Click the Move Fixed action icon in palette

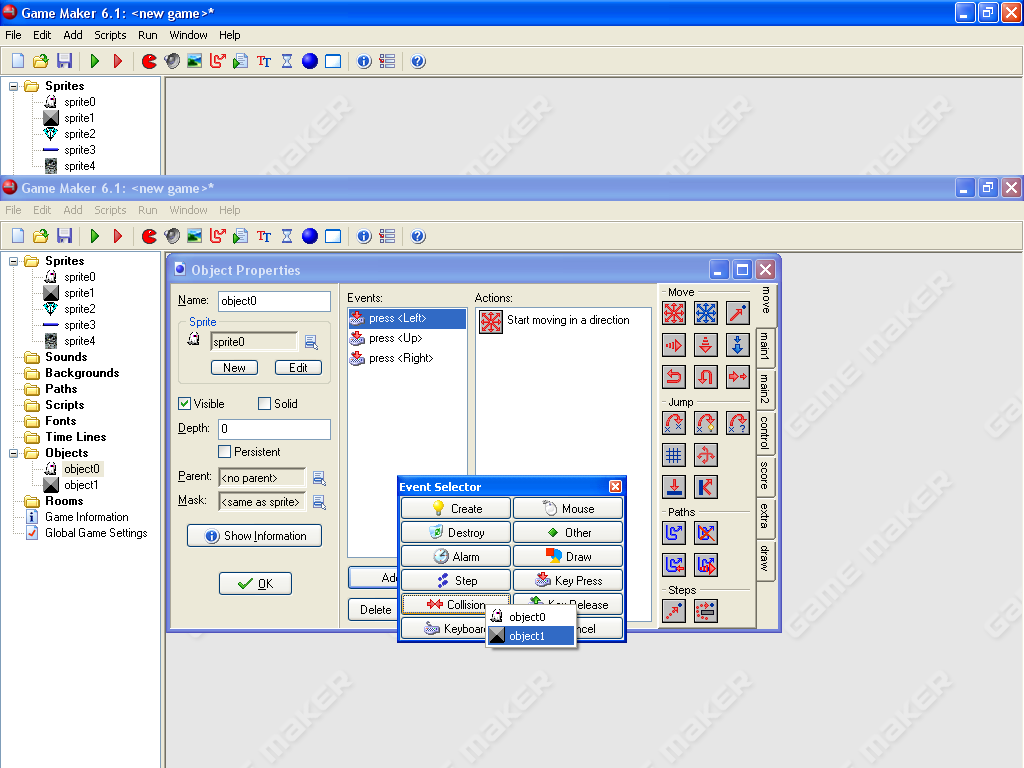click(x=674, y=313)
